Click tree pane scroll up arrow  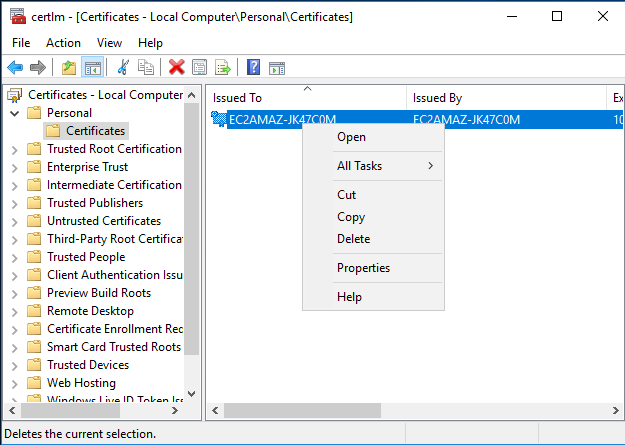192,95
